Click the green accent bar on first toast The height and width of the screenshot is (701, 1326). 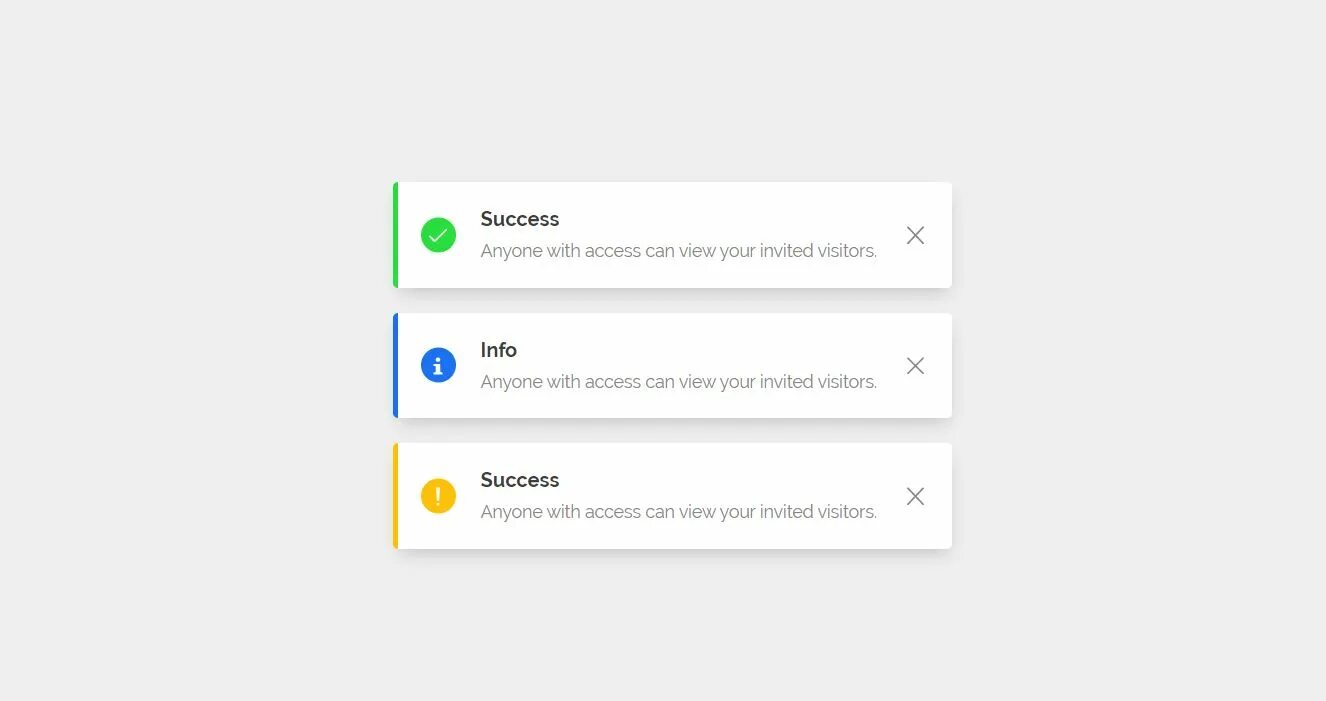pos(396,235)
